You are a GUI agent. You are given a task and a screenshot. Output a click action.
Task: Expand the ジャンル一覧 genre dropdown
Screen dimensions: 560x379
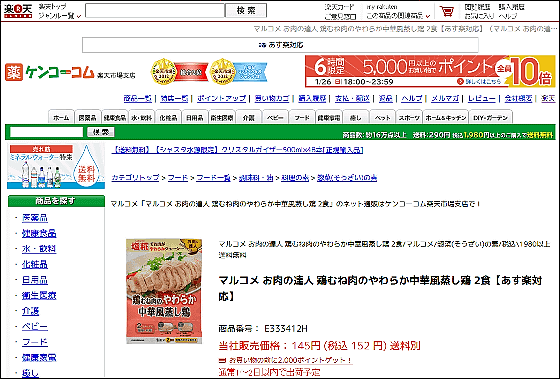(60, 16)
